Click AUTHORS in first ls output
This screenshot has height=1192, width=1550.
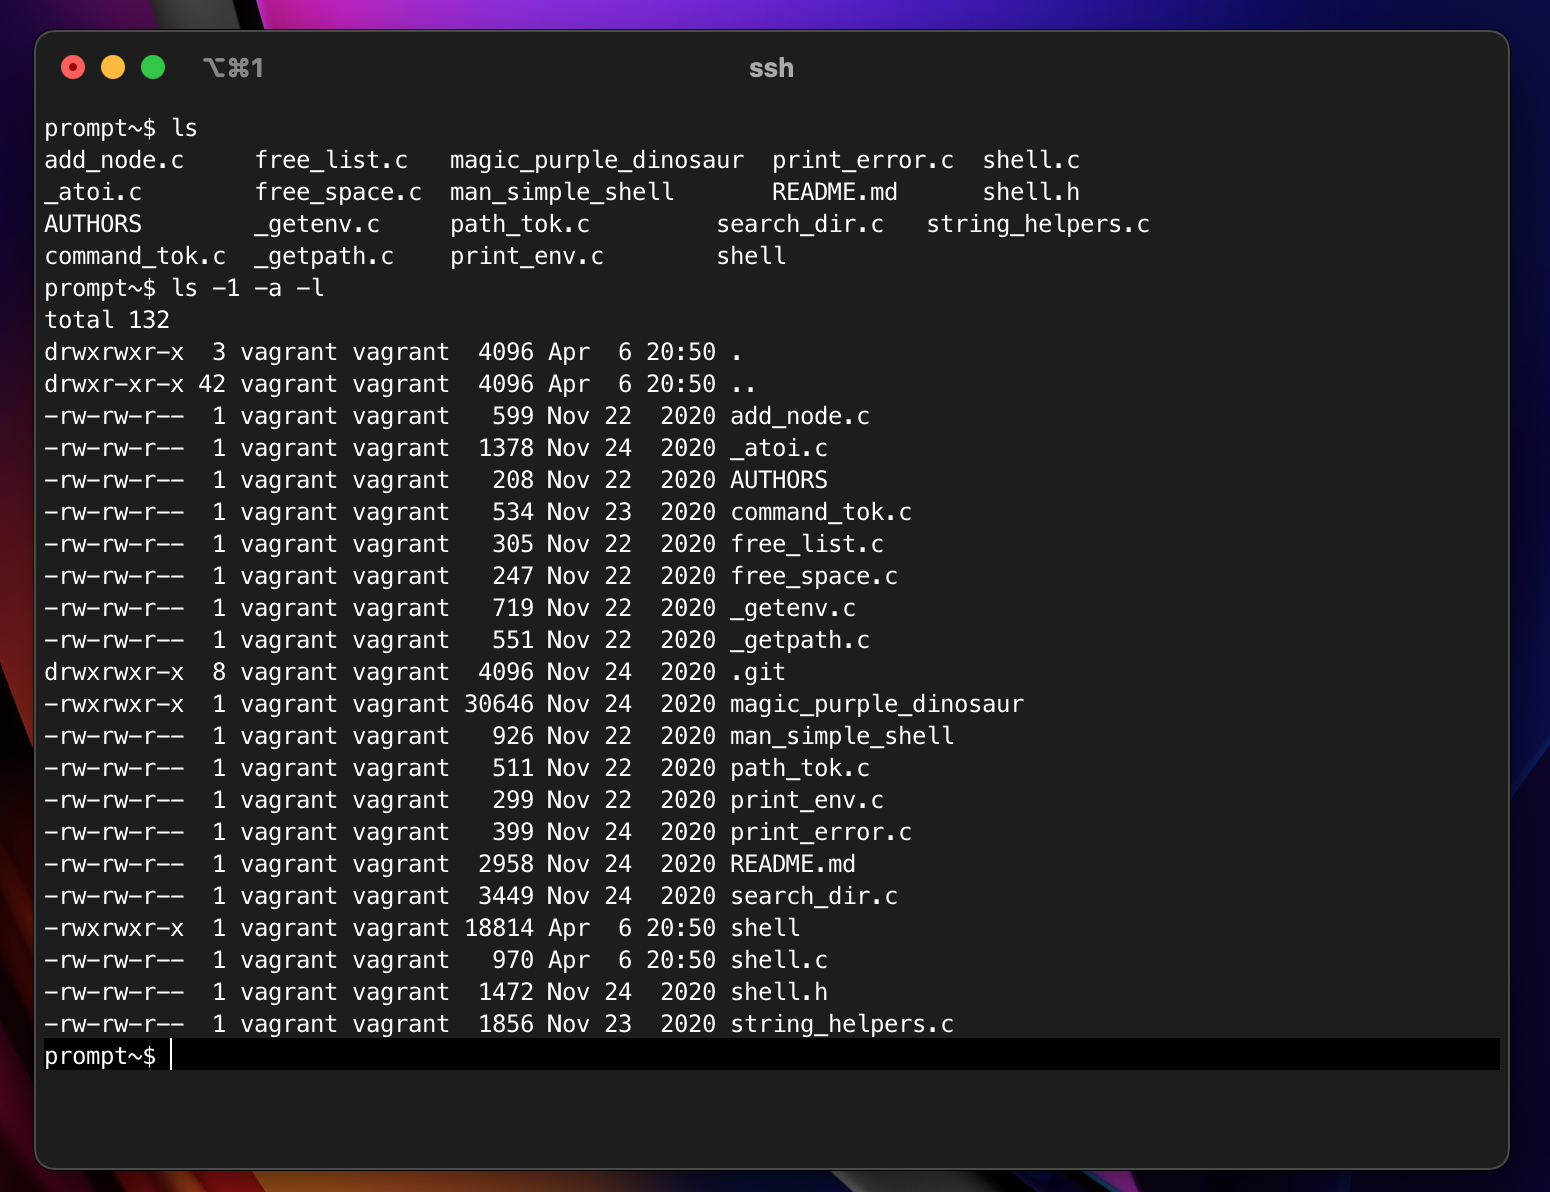[x=93, y=224]
